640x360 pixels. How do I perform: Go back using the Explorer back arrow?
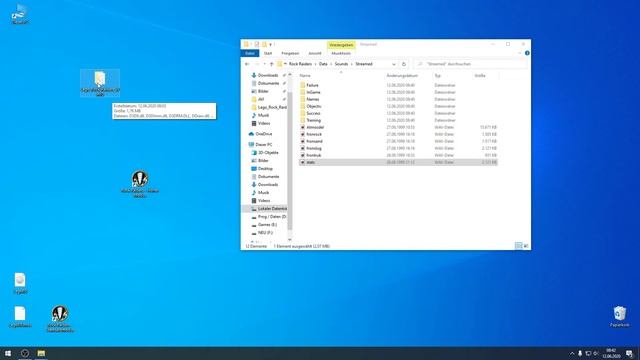coord(247,64)
